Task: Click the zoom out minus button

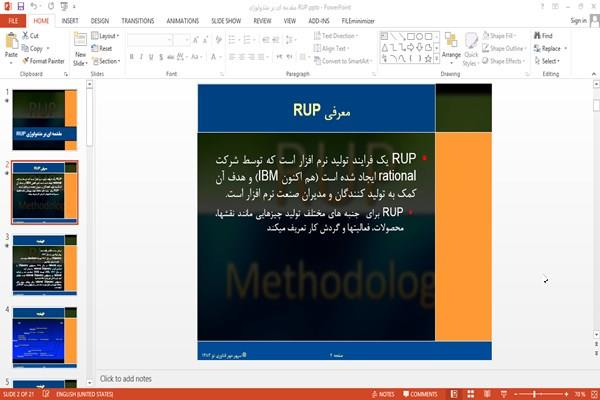Action: pyautogui.click(x=516, y=394)
